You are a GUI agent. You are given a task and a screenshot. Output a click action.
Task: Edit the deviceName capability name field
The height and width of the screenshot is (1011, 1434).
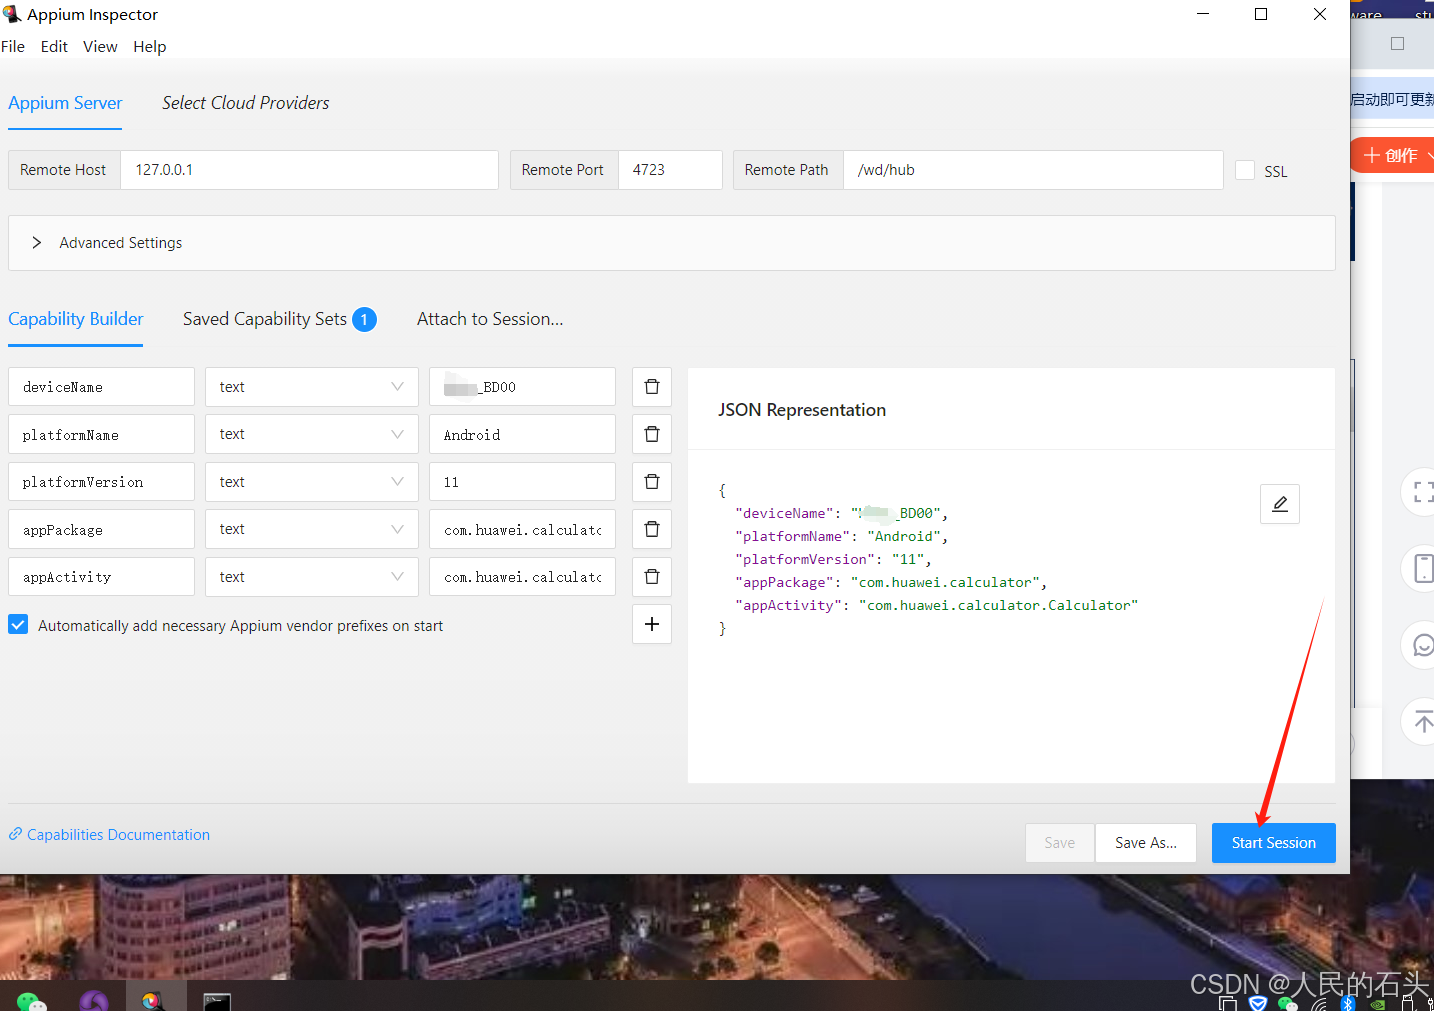pos(101,387)
